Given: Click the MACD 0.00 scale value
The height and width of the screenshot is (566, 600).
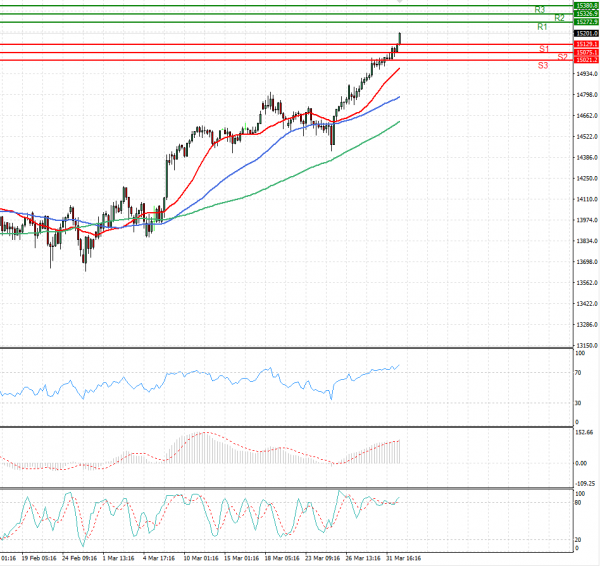Looking at the screenshot, I should (581, 463).
